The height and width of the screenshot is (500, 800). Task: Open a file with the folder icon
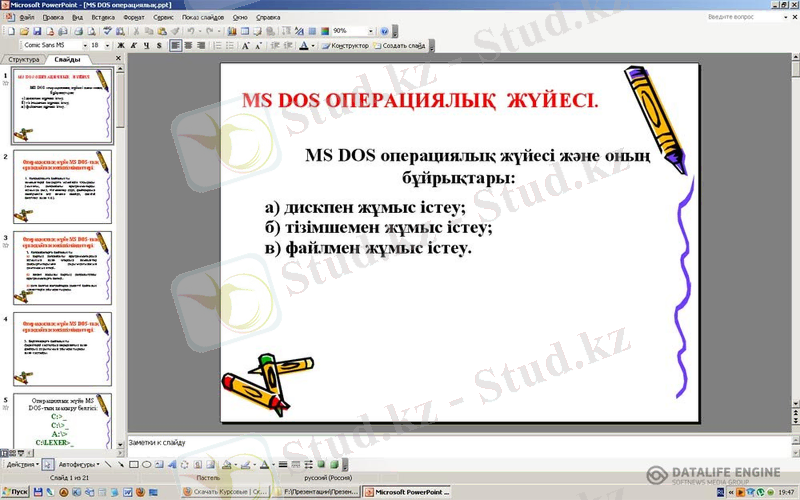[x=24, y=31]
